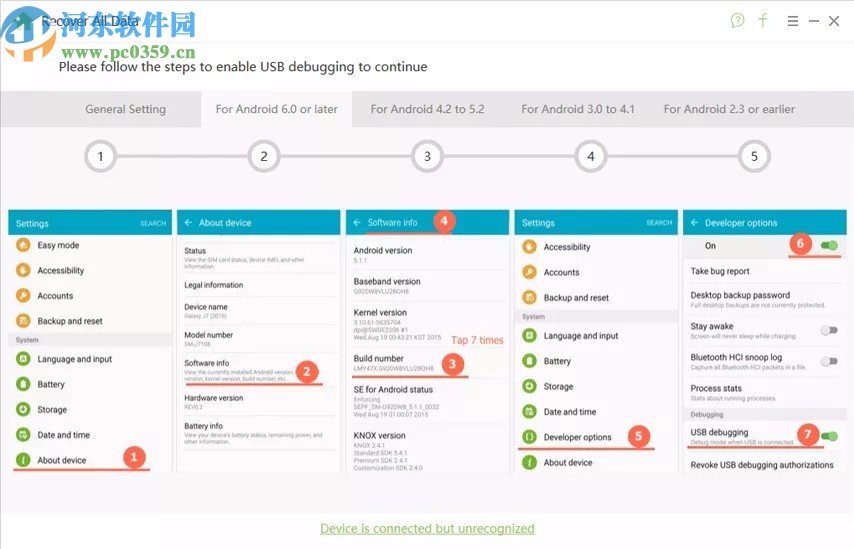Click Language and input icon in fourth screenshot
The image size is (854, 549).
(529, 336)
